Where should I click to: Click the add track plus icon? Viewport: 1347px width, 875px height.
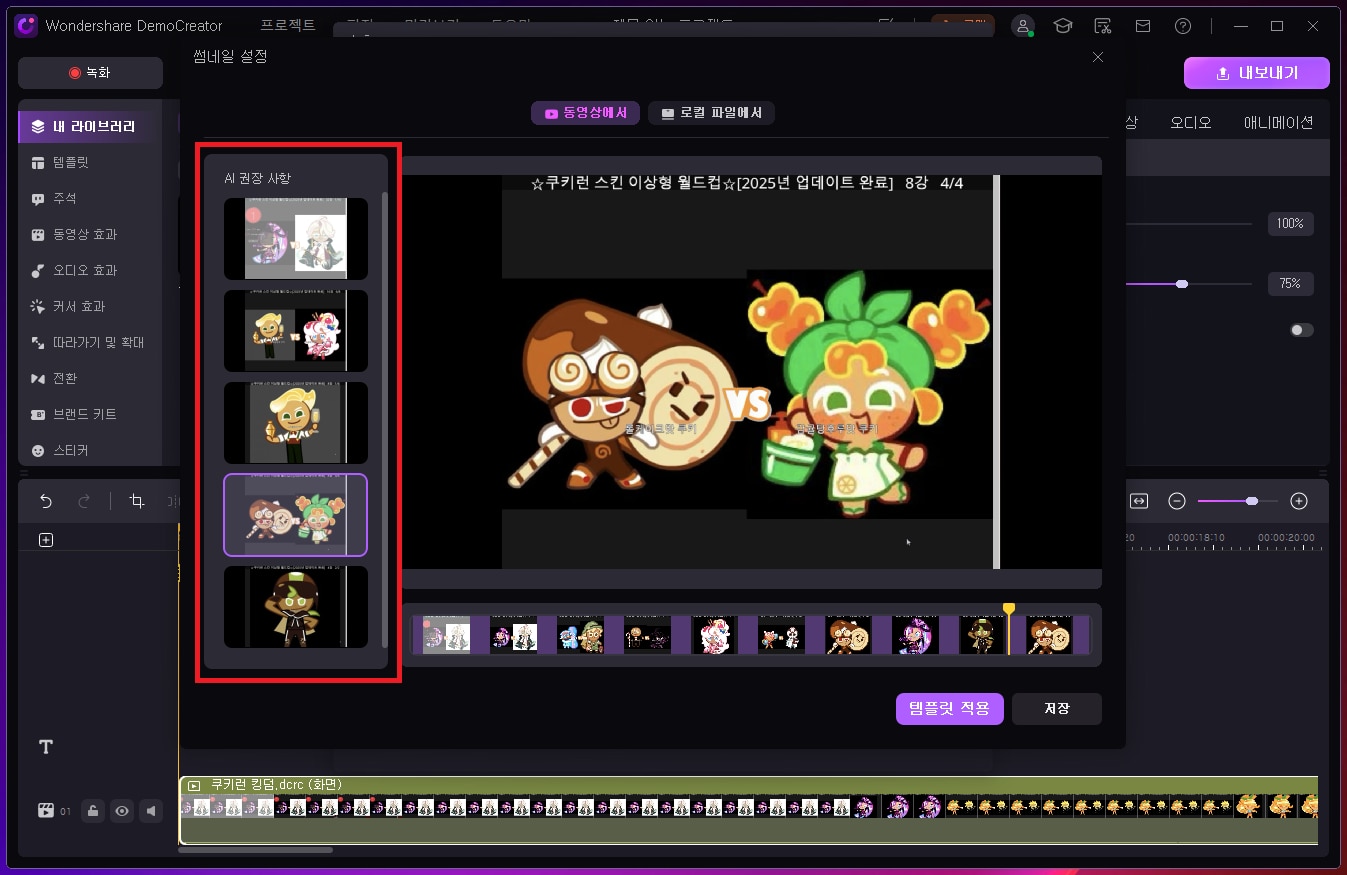[x=46, y=540]
